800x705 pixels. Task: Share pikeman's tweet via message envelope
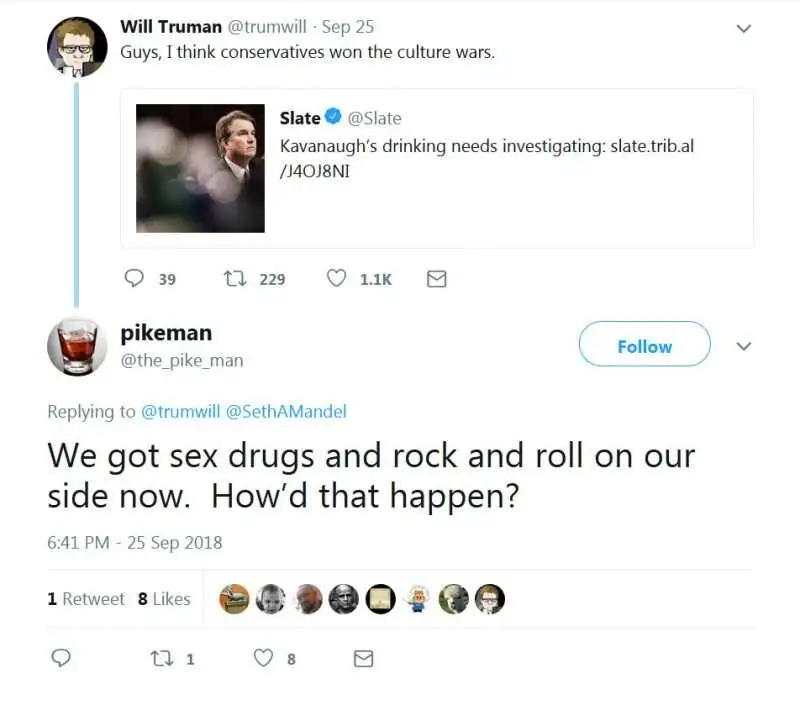364,658
